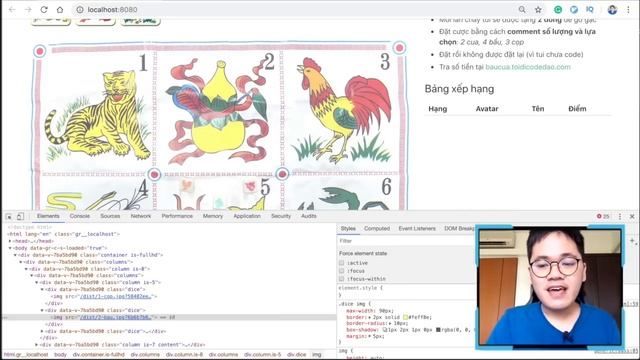Click the localhost:8080 address bar
The image size is (640, 360).
294,9
